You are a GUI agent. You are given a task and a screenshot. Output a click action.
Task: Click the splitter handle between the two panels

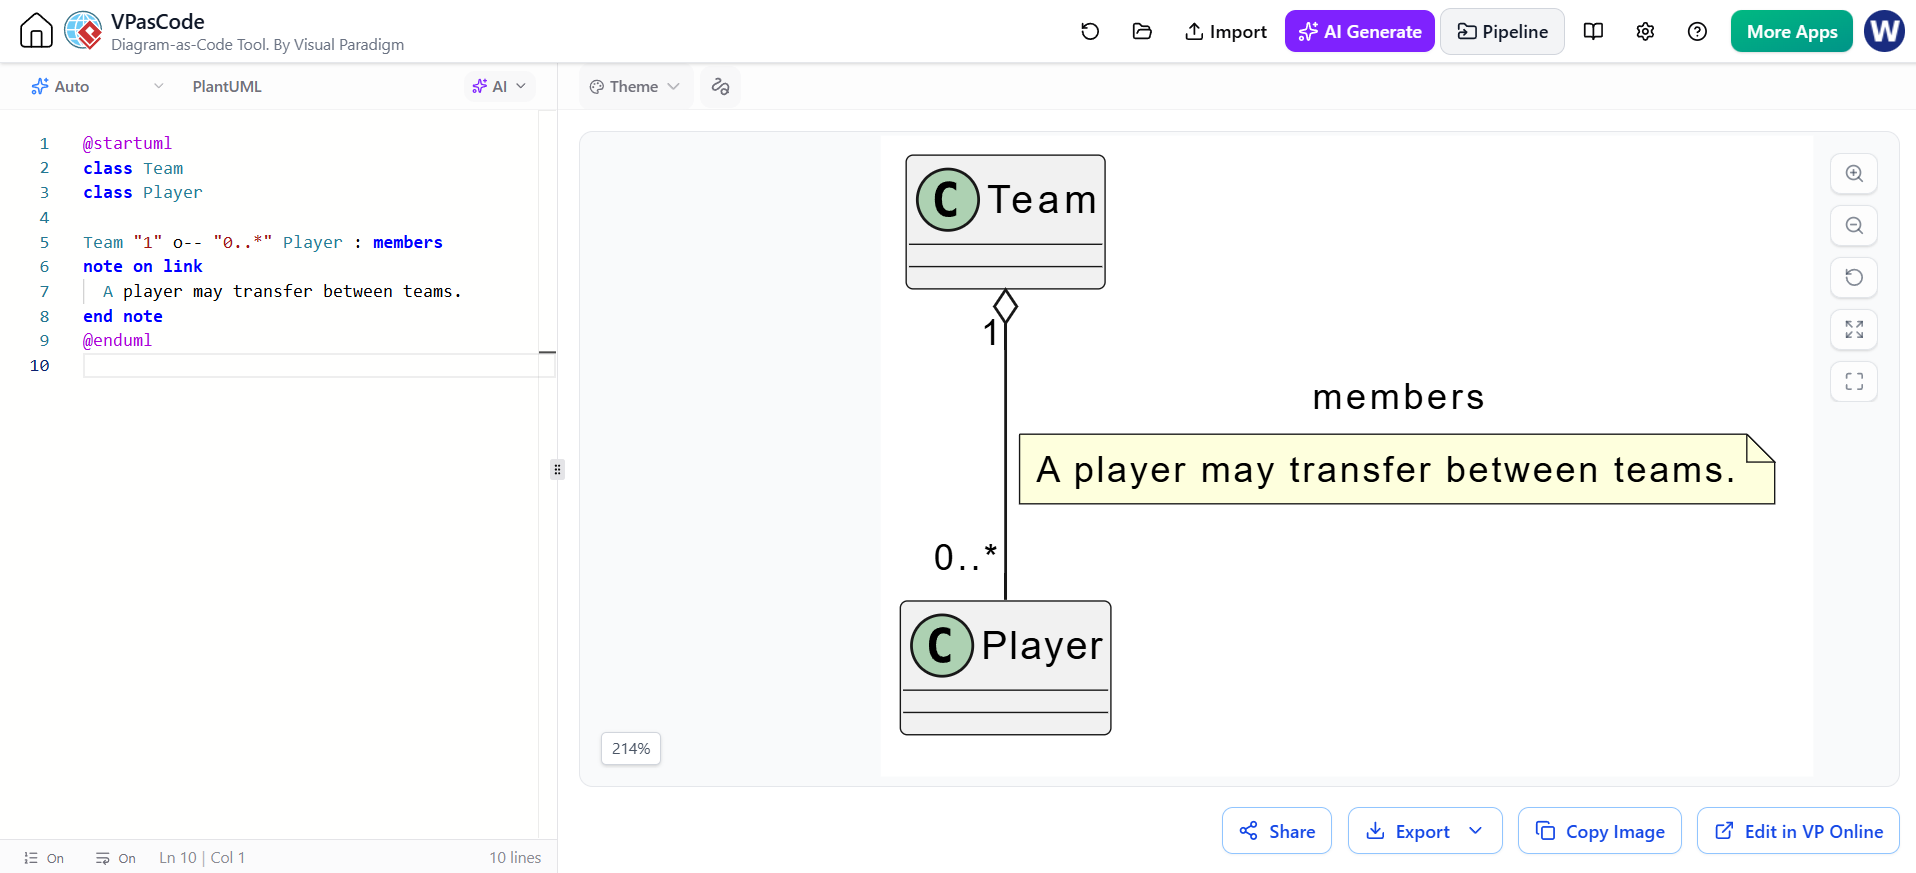click(557, 469)
